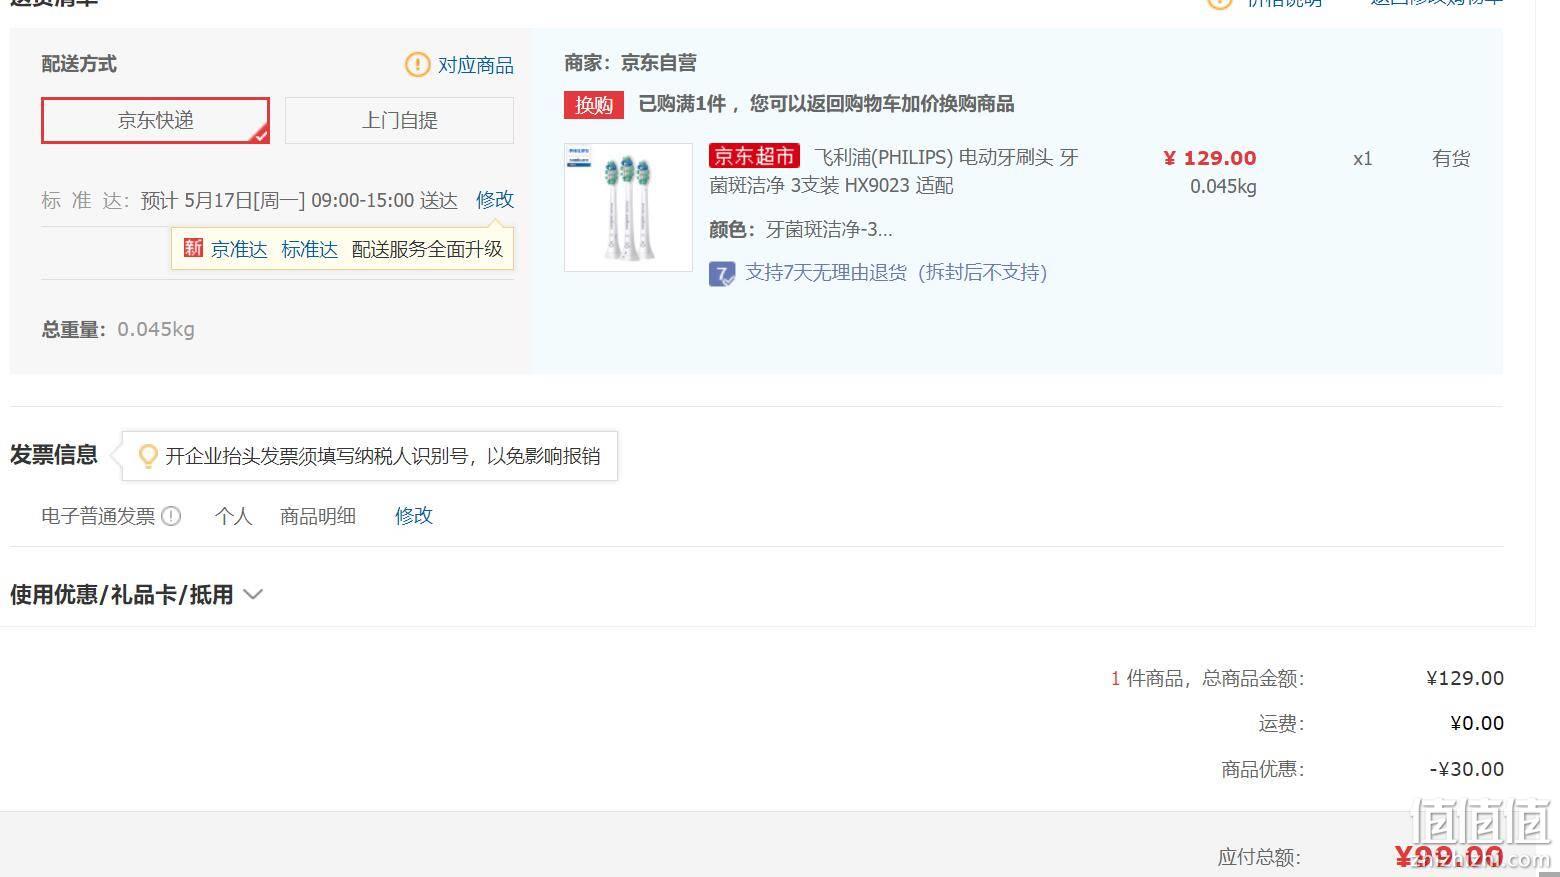Expand 使用优惠/礼品卡/抵用 section chevron
The width and height of the screenshot is (1560, 877).
(253, 595)
